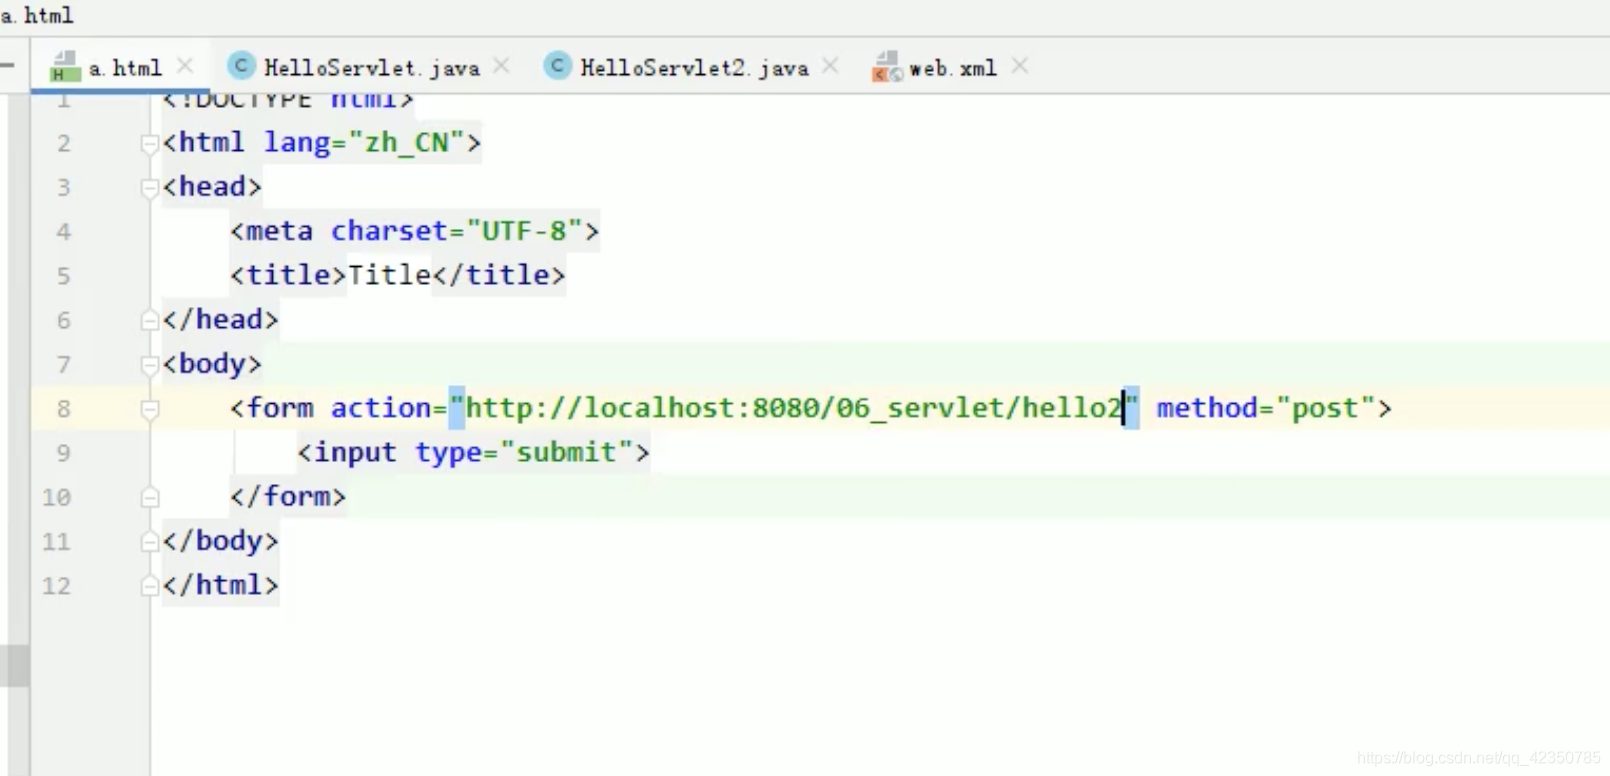Collapse the html tag fold on line 2
Screen dimensions: 1610x776
[150, 143]
